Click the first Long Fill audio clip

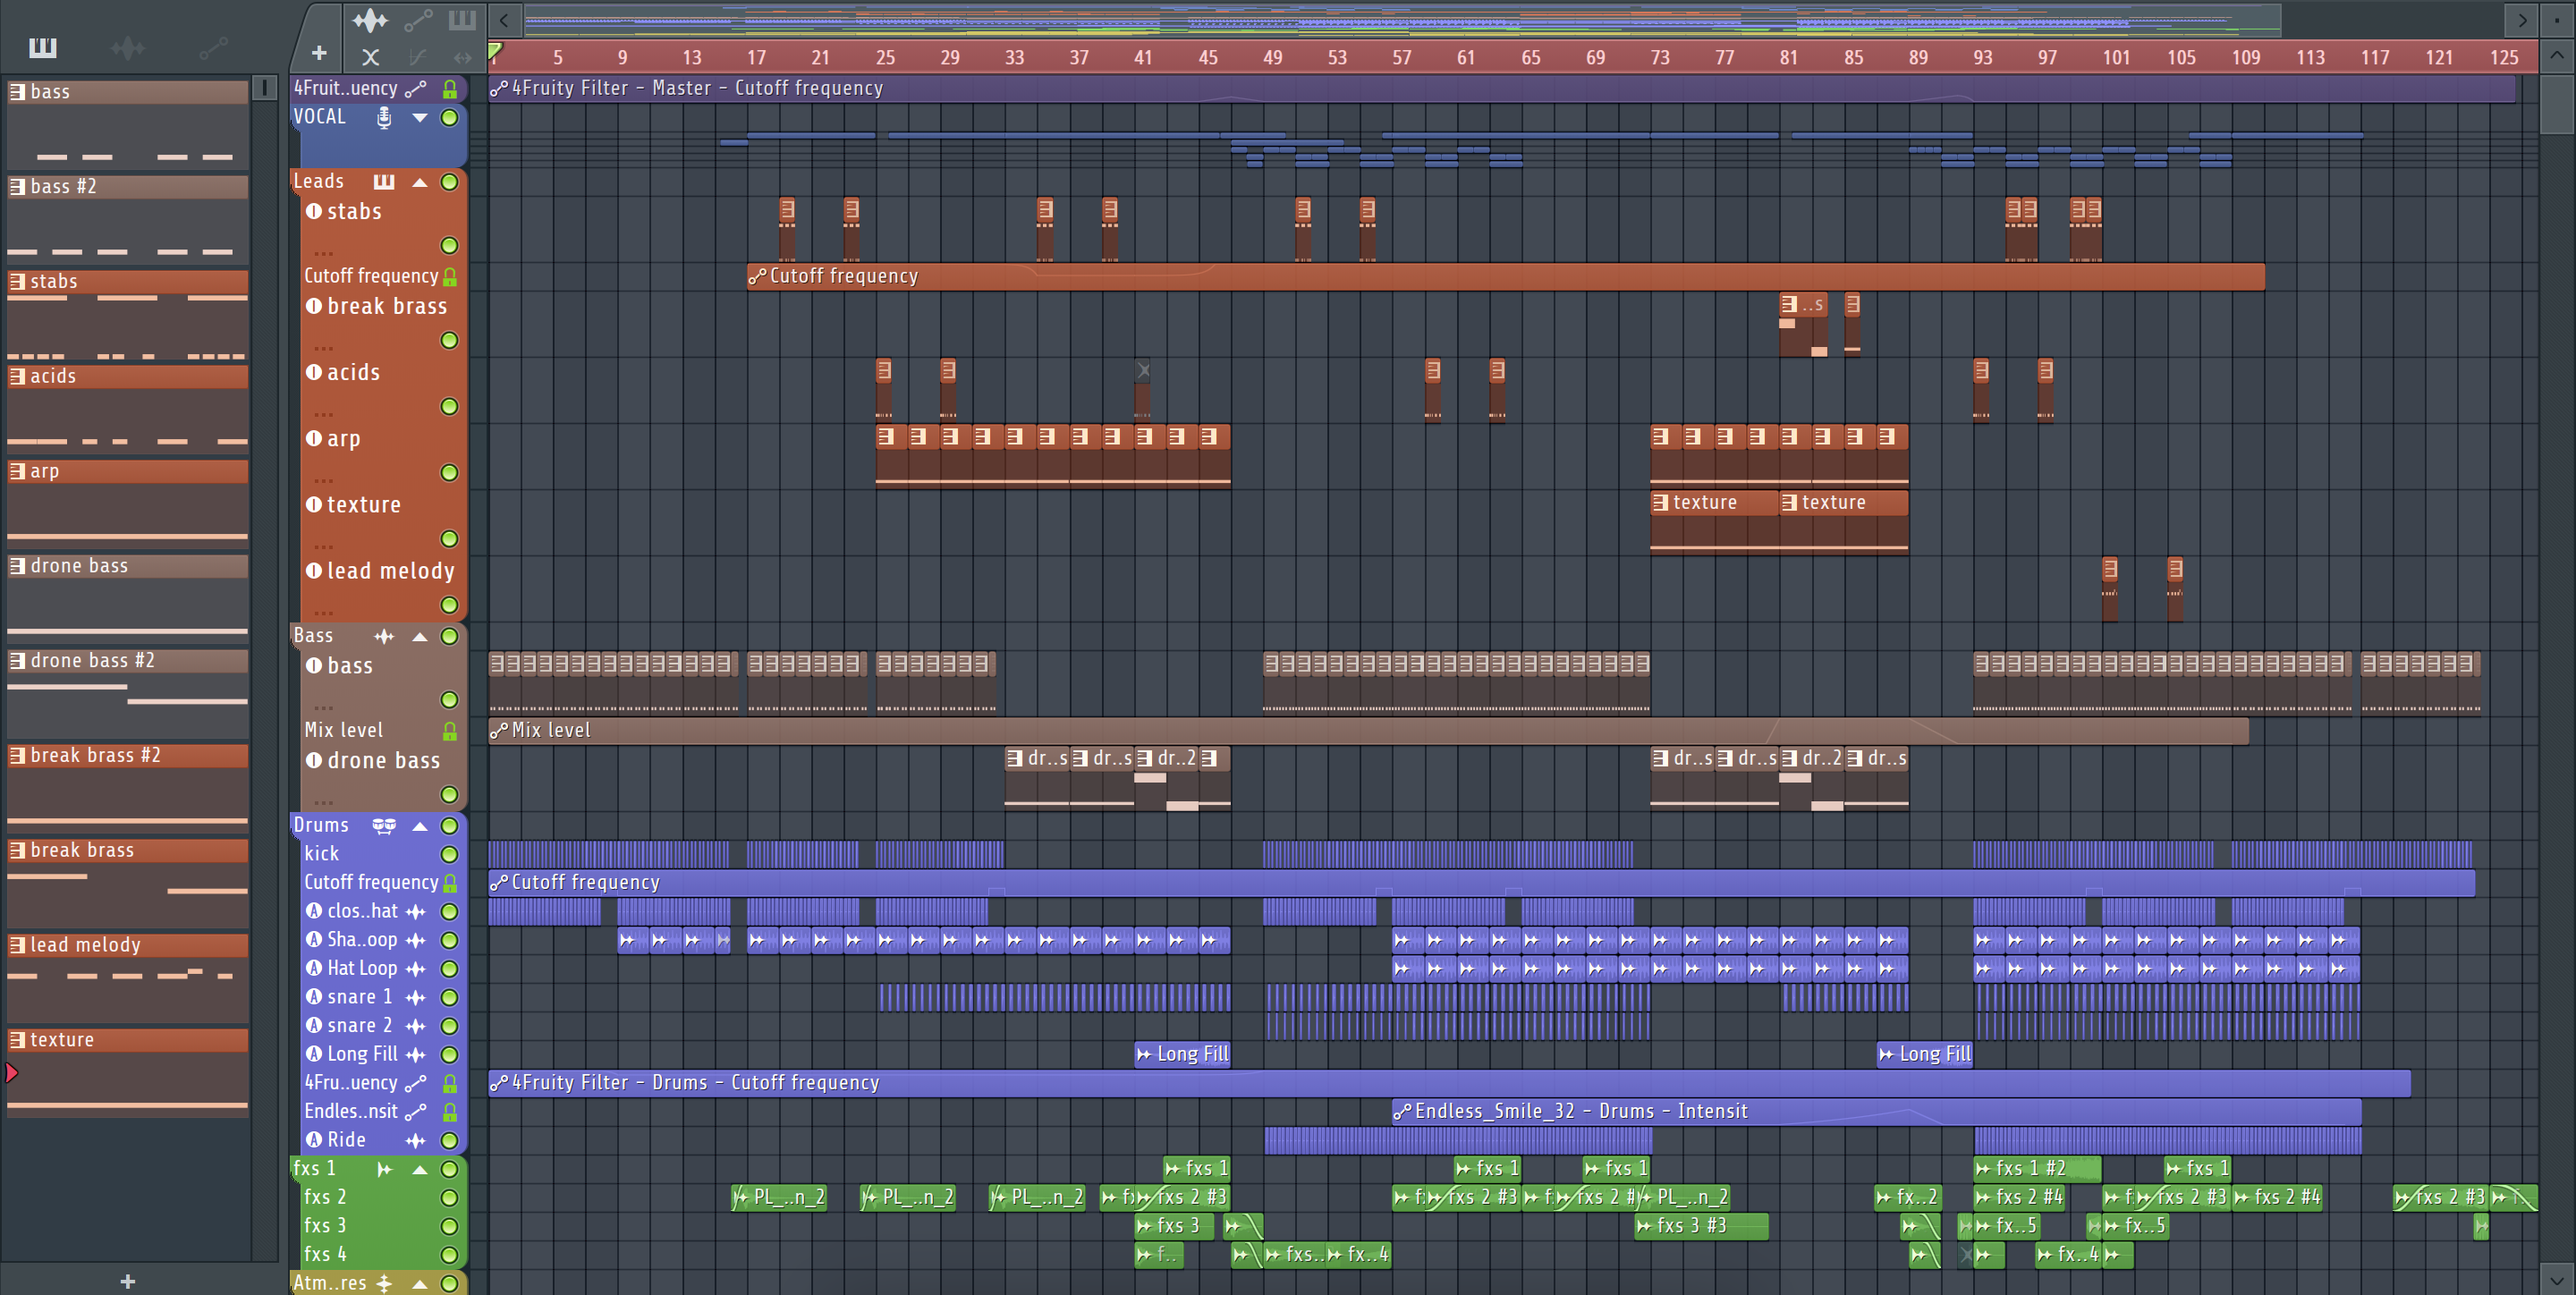click(x=1183, y=1054)
